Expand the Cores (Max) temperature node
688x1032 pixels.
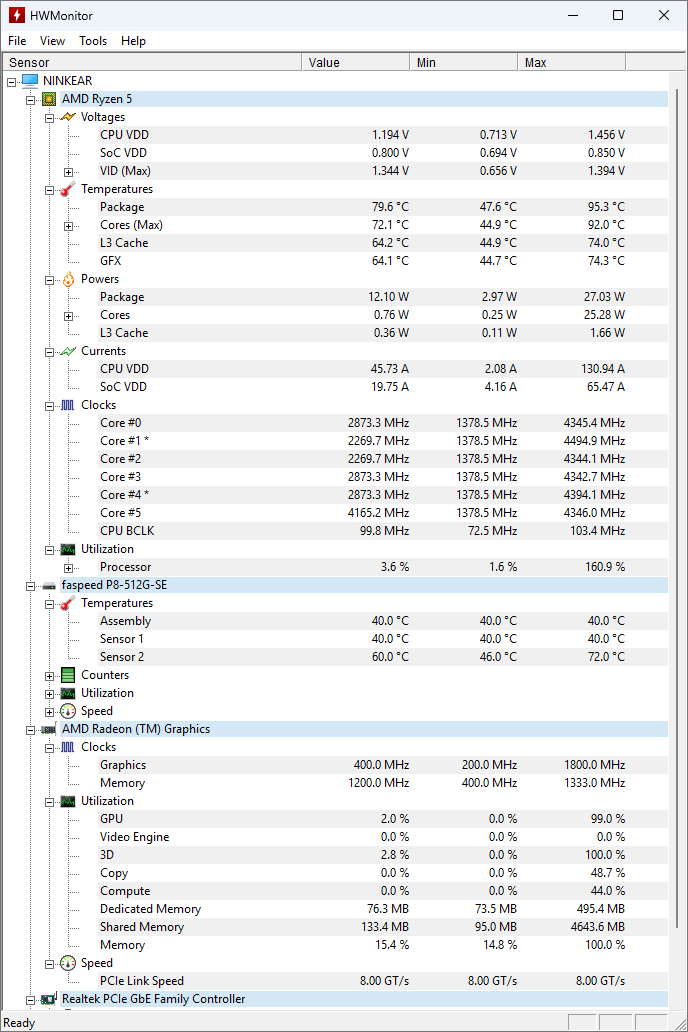[68, 225]
